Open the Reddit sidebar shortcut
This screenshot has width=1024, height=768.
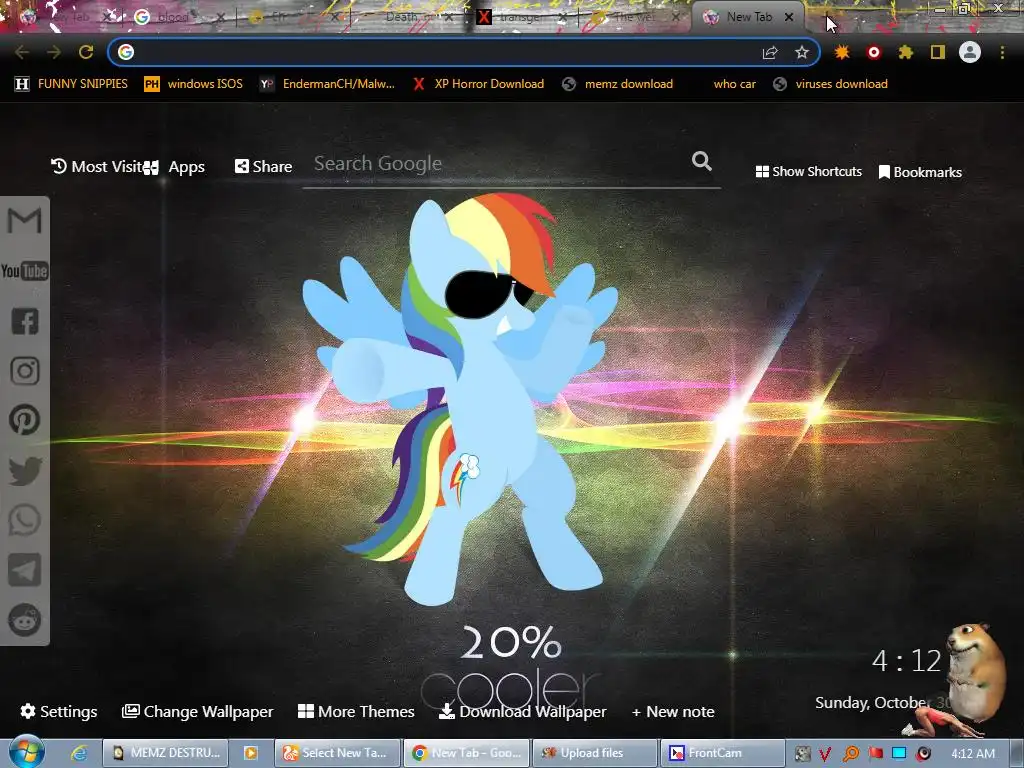pos(25,620)
